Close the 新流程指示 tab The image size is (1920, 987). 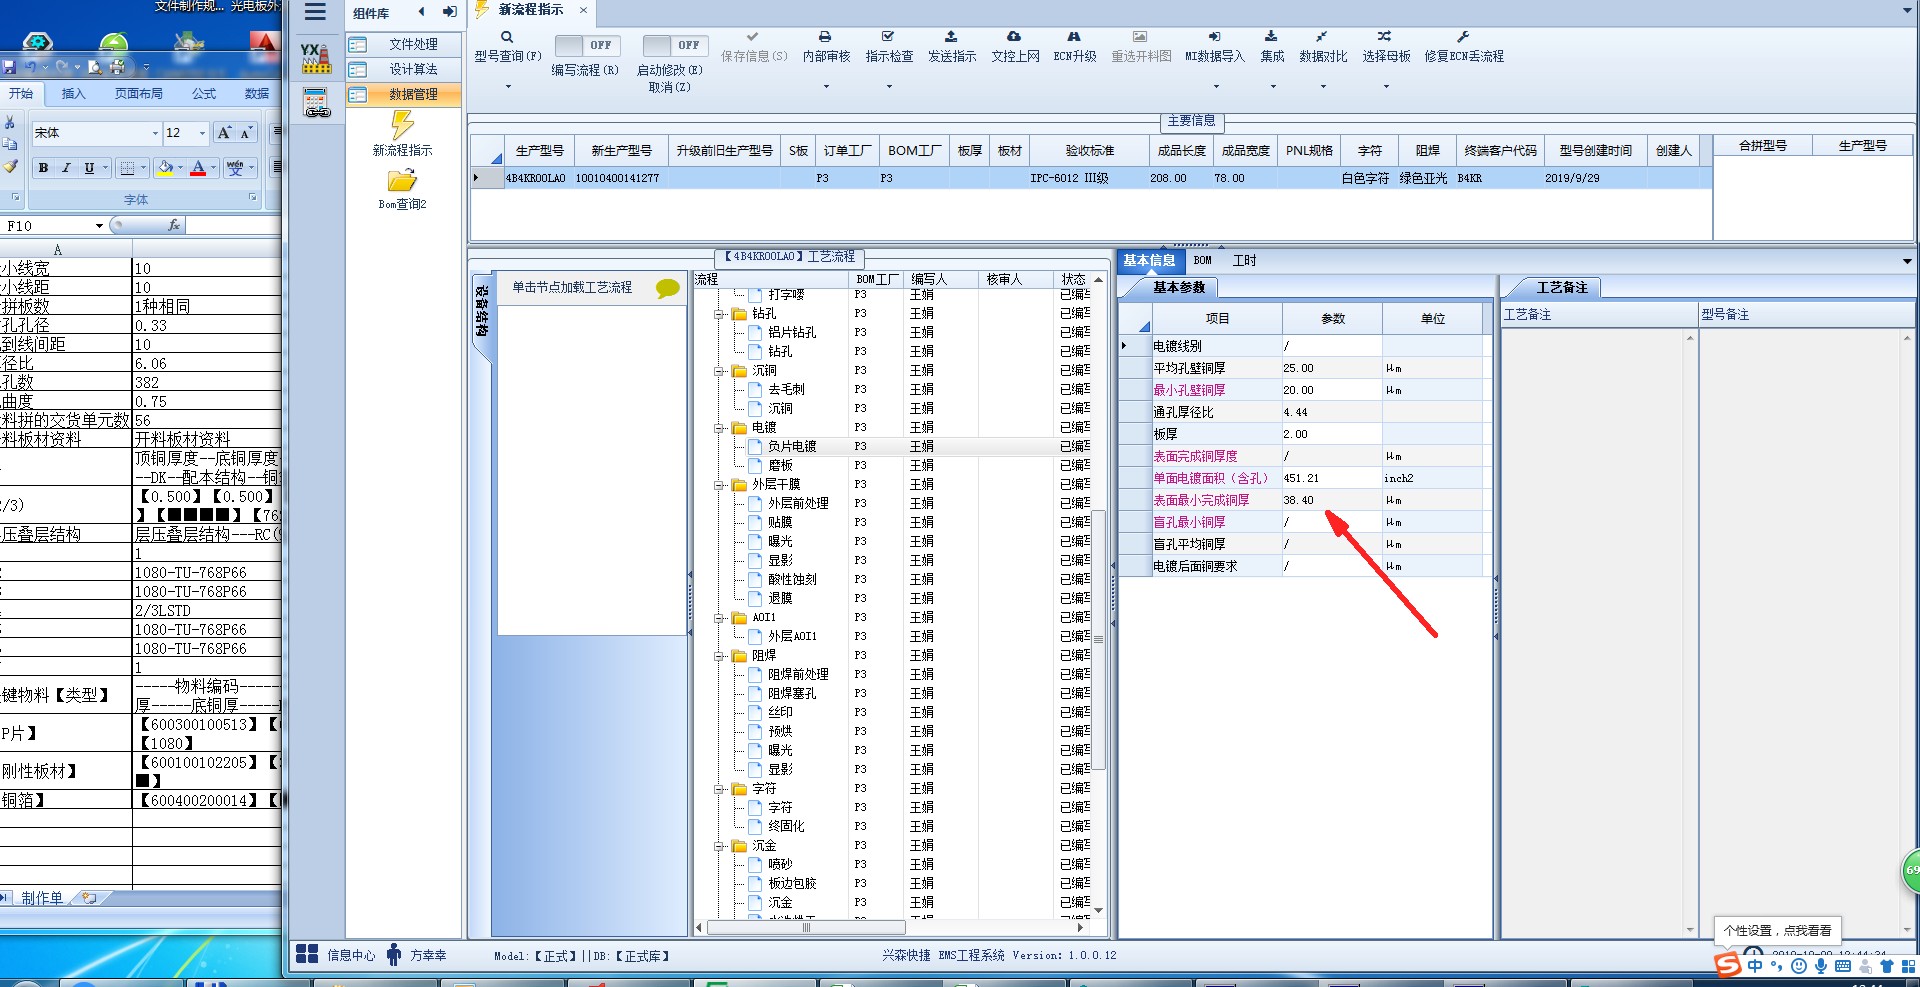tap(583, 10)
